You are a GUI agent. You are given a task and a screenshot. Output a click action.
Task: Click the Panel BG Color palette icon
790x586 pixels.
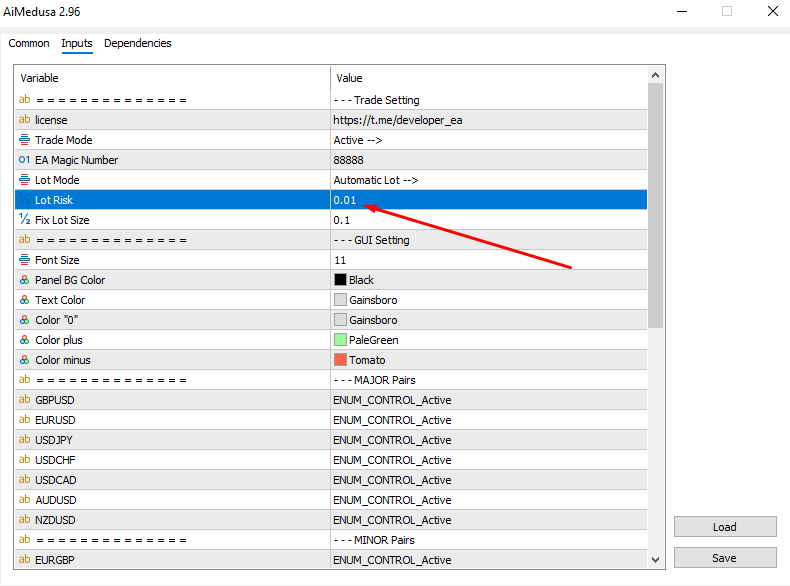click(x=25, y=280)
